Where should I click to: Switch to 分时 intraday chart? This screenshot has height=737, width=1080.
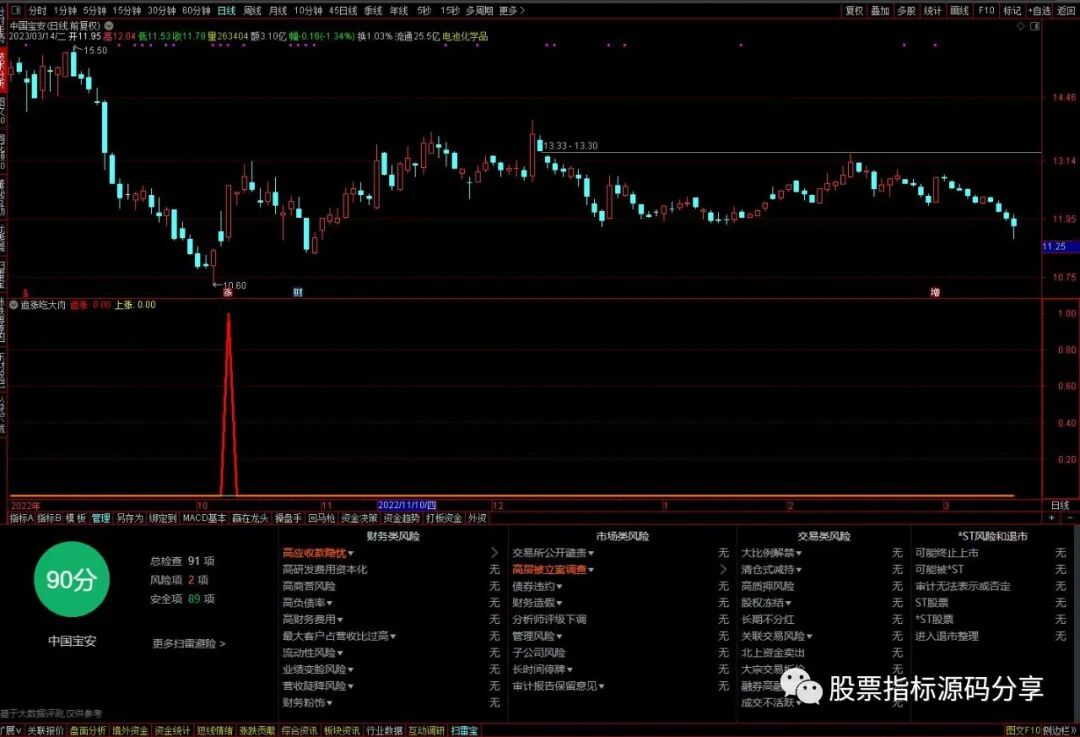(37, 10)
